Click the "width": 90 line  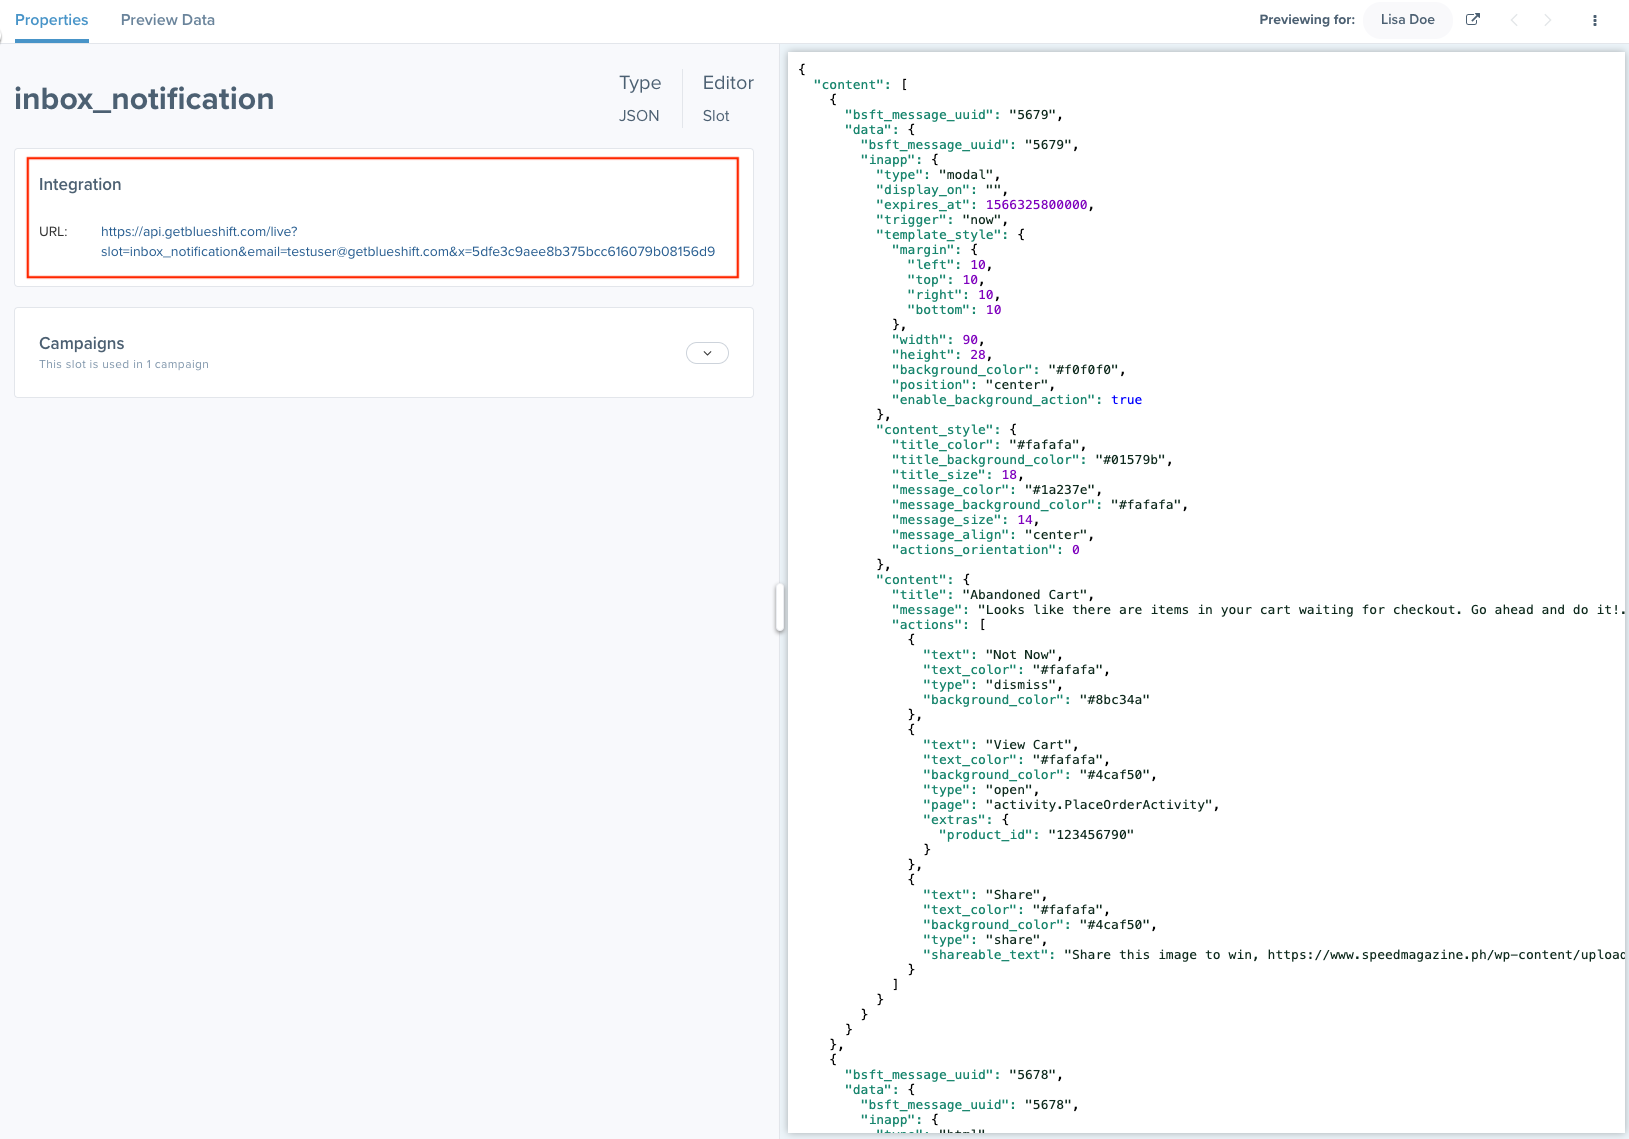tap(938, 340)
